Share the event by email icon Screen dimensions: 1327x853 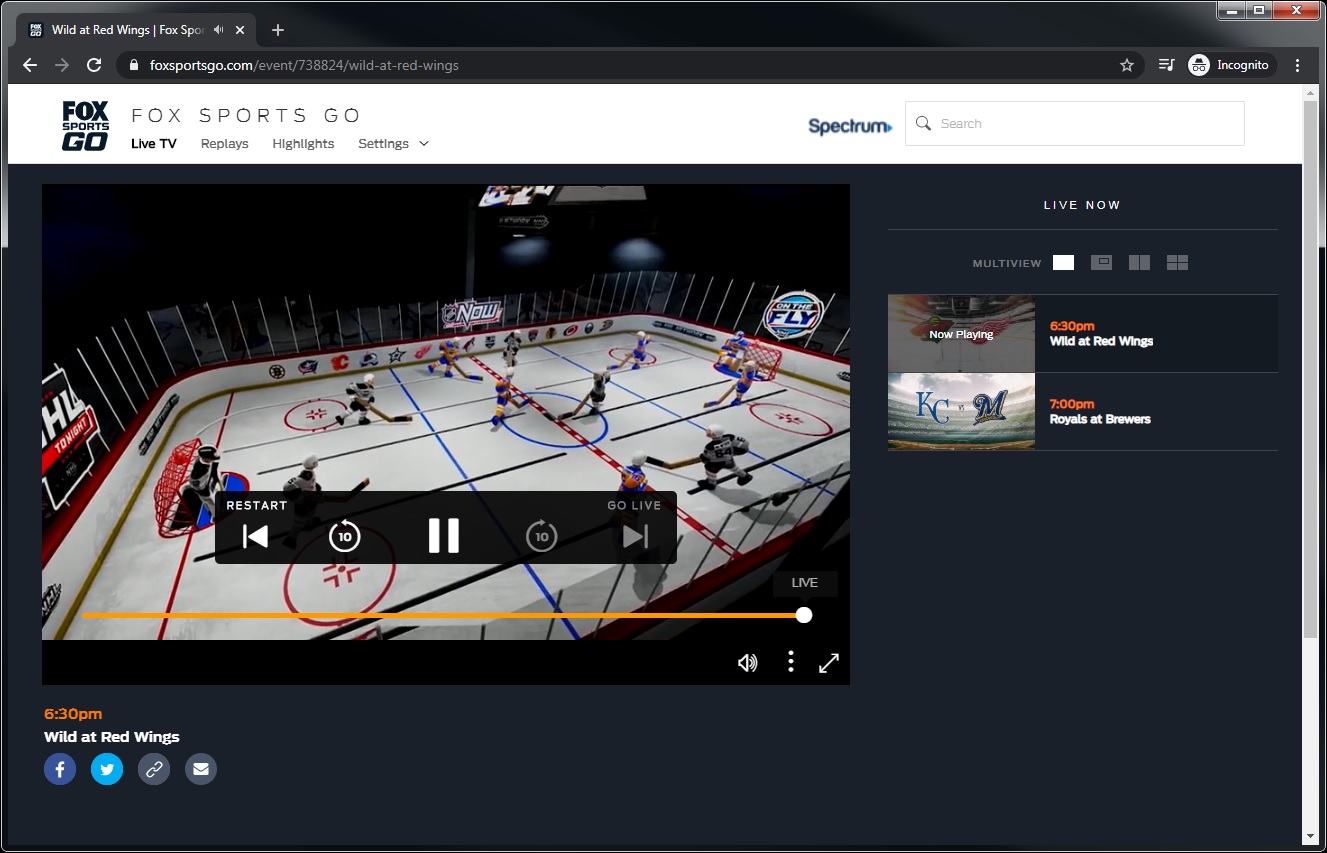tap(201, 769)
